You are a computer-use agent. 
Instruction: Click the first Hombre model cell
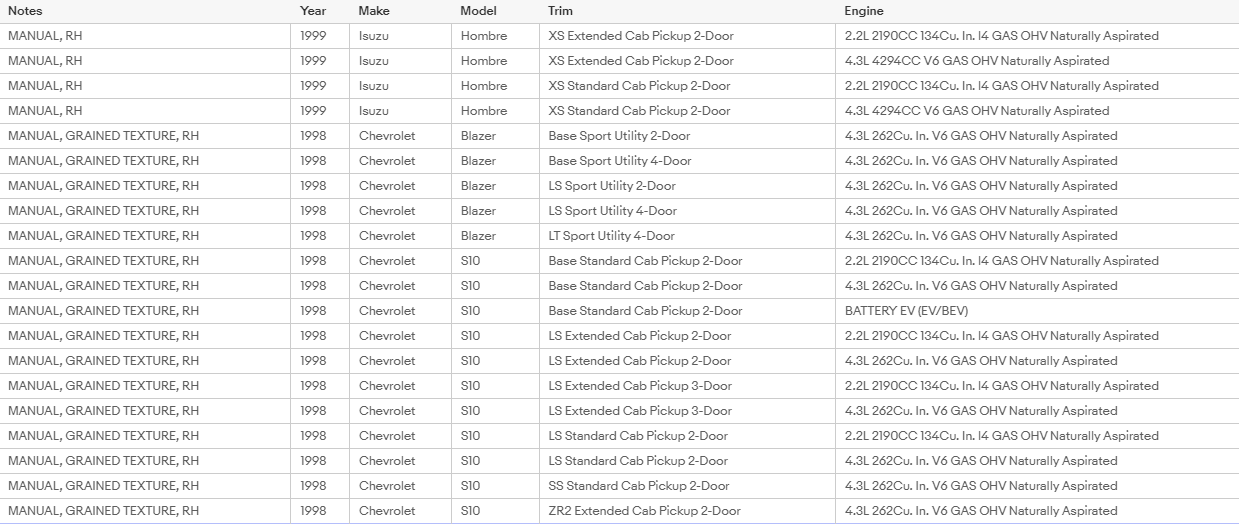(495, 36)
